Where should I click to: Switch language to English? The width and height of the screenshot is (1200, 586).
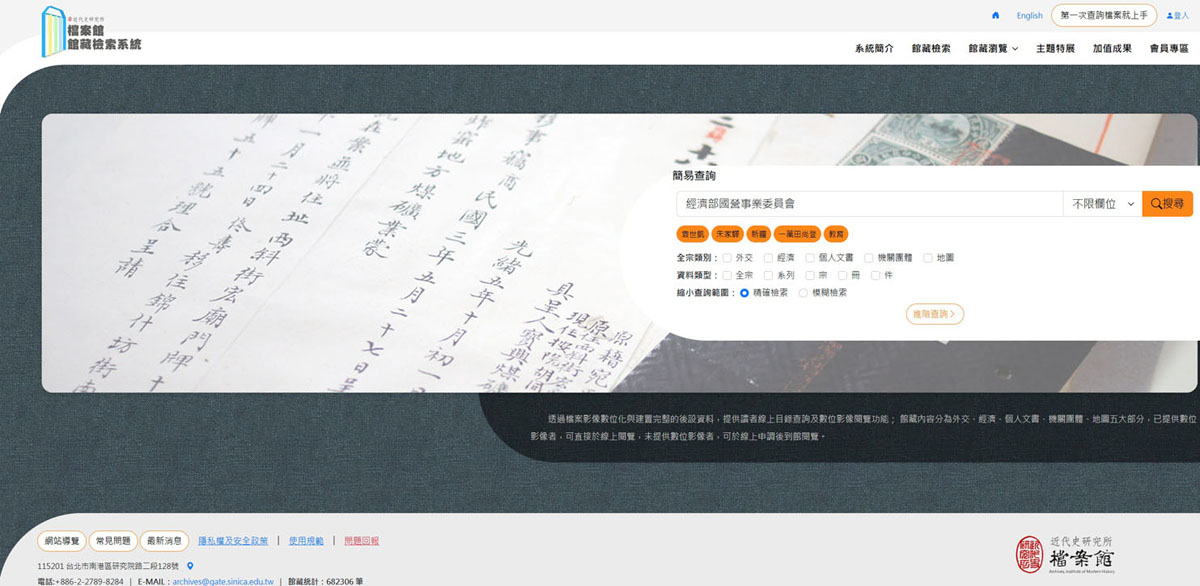tap(1030, 15)
